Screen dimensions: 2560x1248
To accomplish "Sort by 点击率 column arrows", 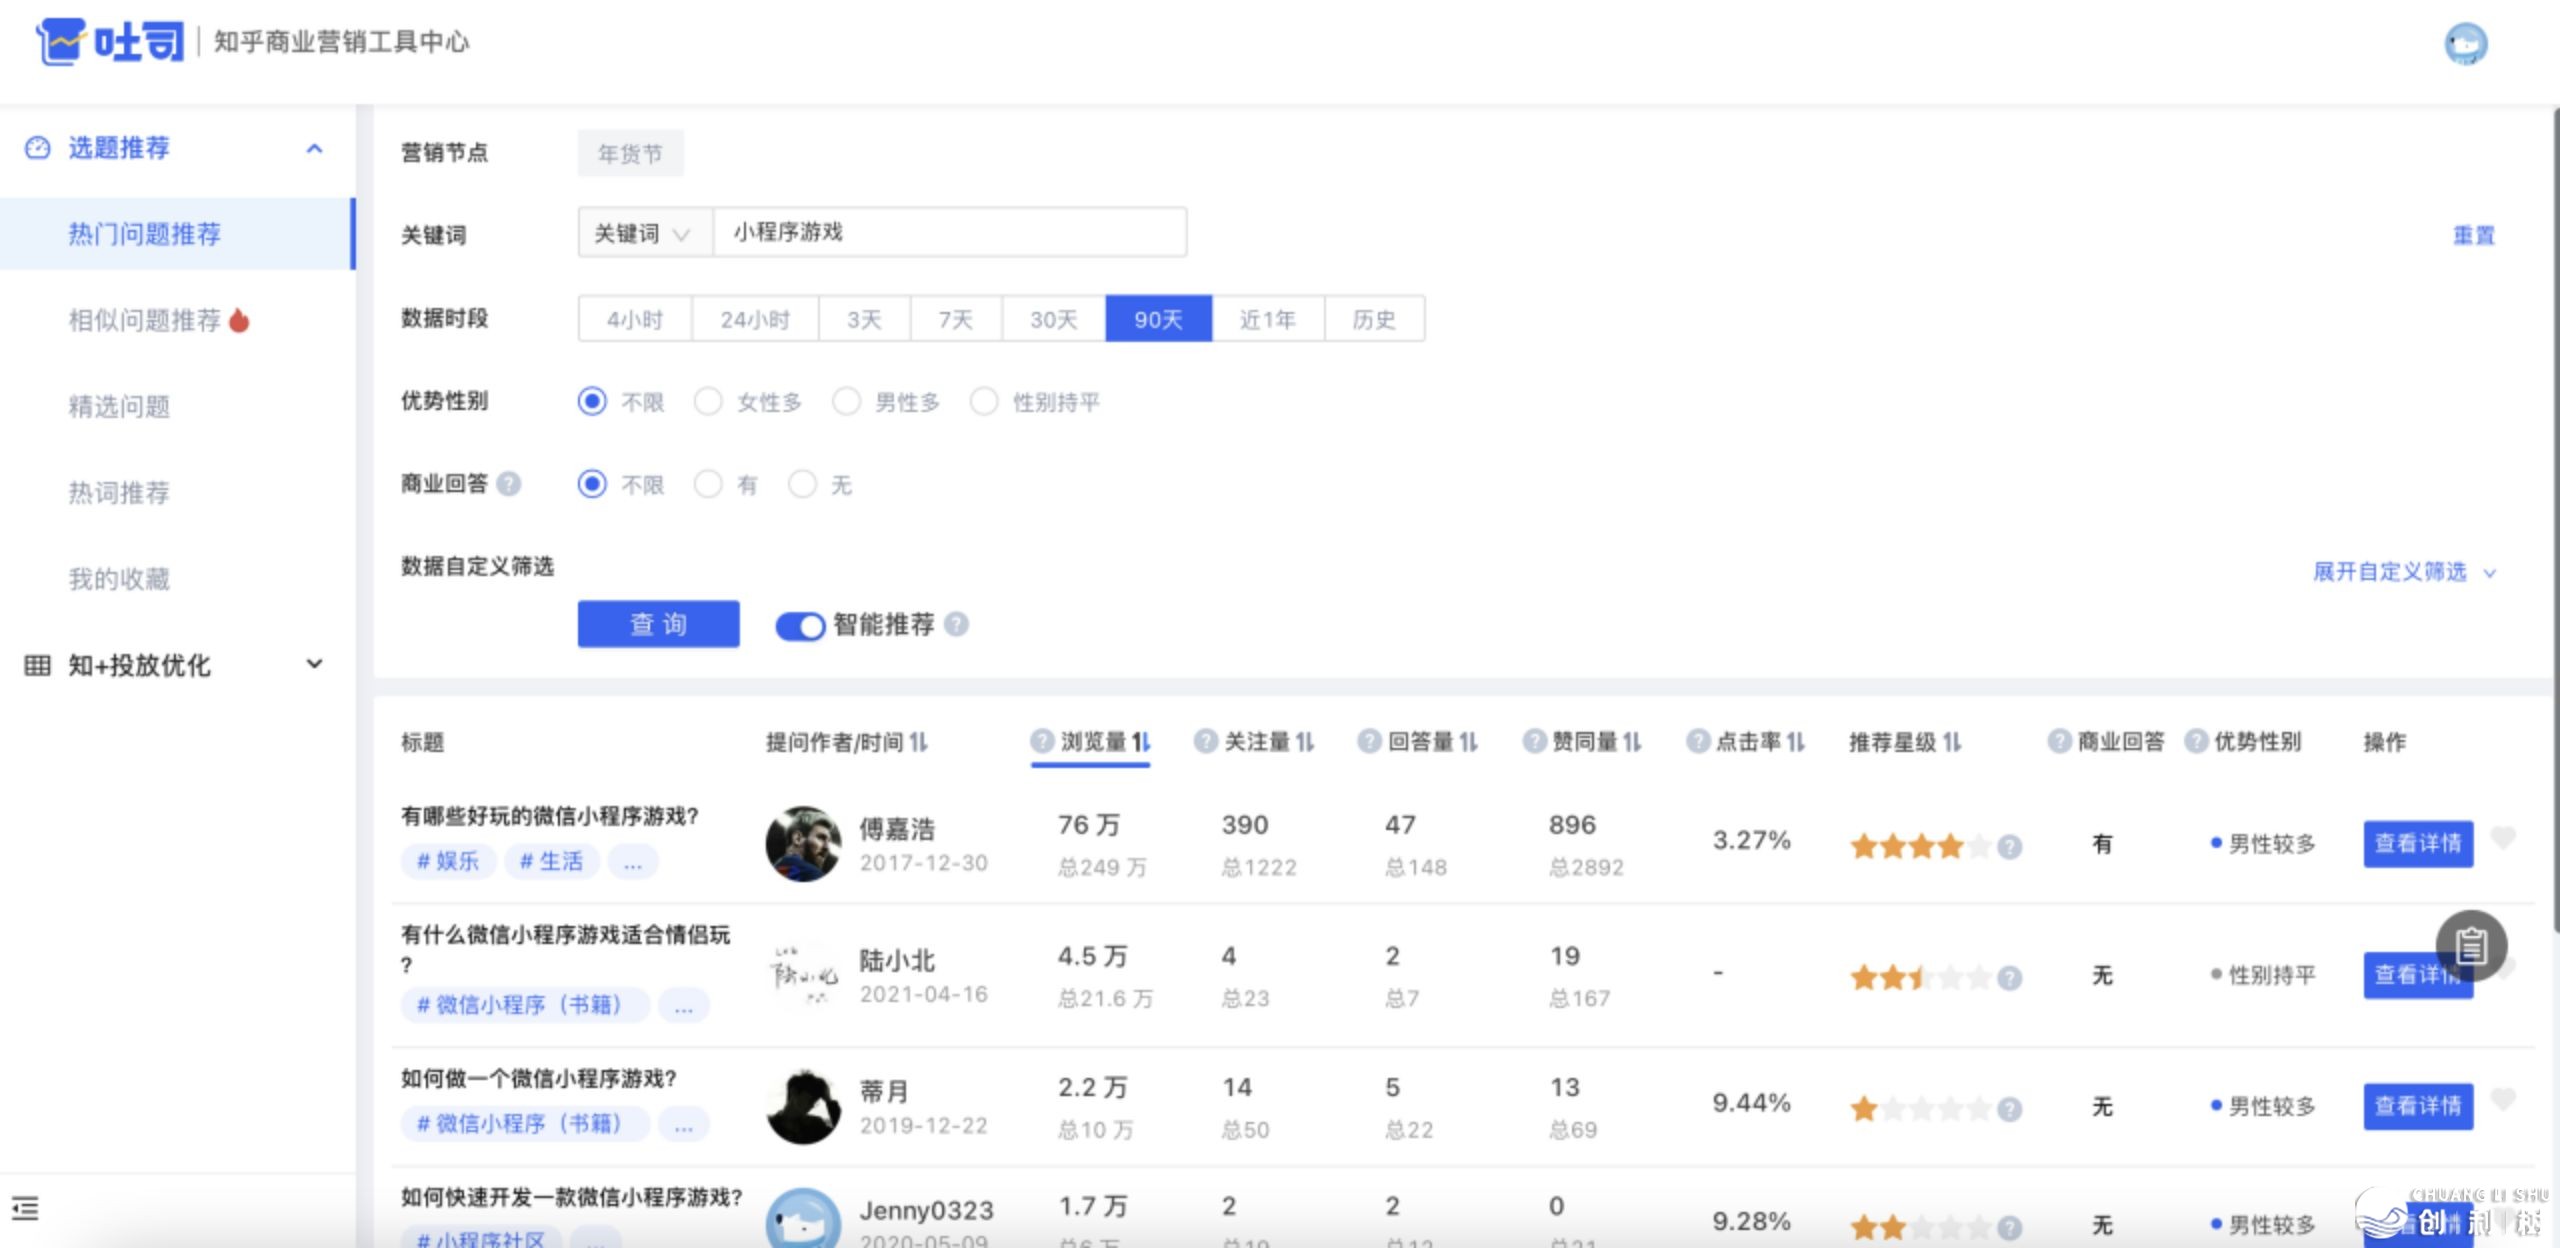I will (x=1796, y=742).
